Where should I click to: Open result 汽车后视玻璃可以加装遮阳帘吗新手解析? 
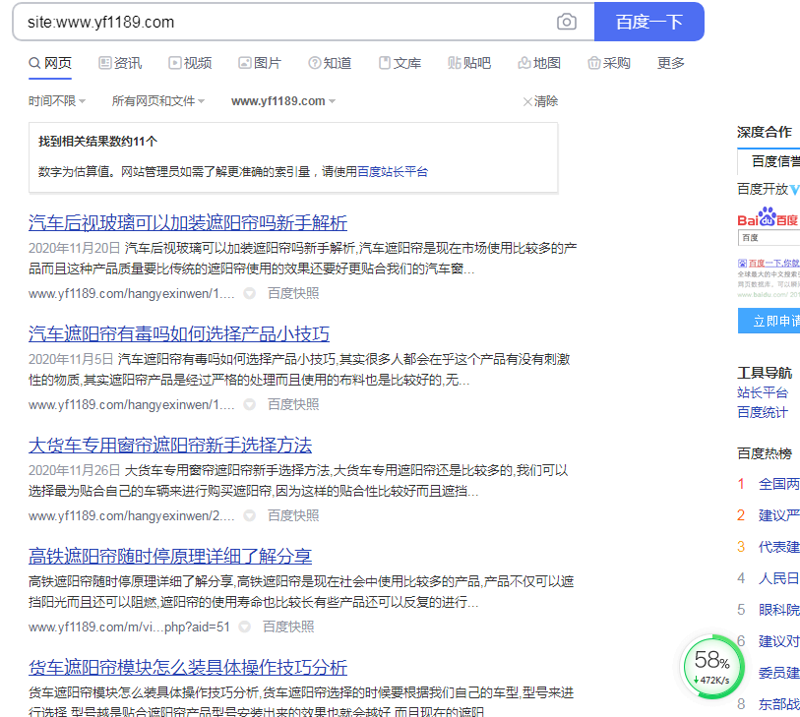(188, 222)
